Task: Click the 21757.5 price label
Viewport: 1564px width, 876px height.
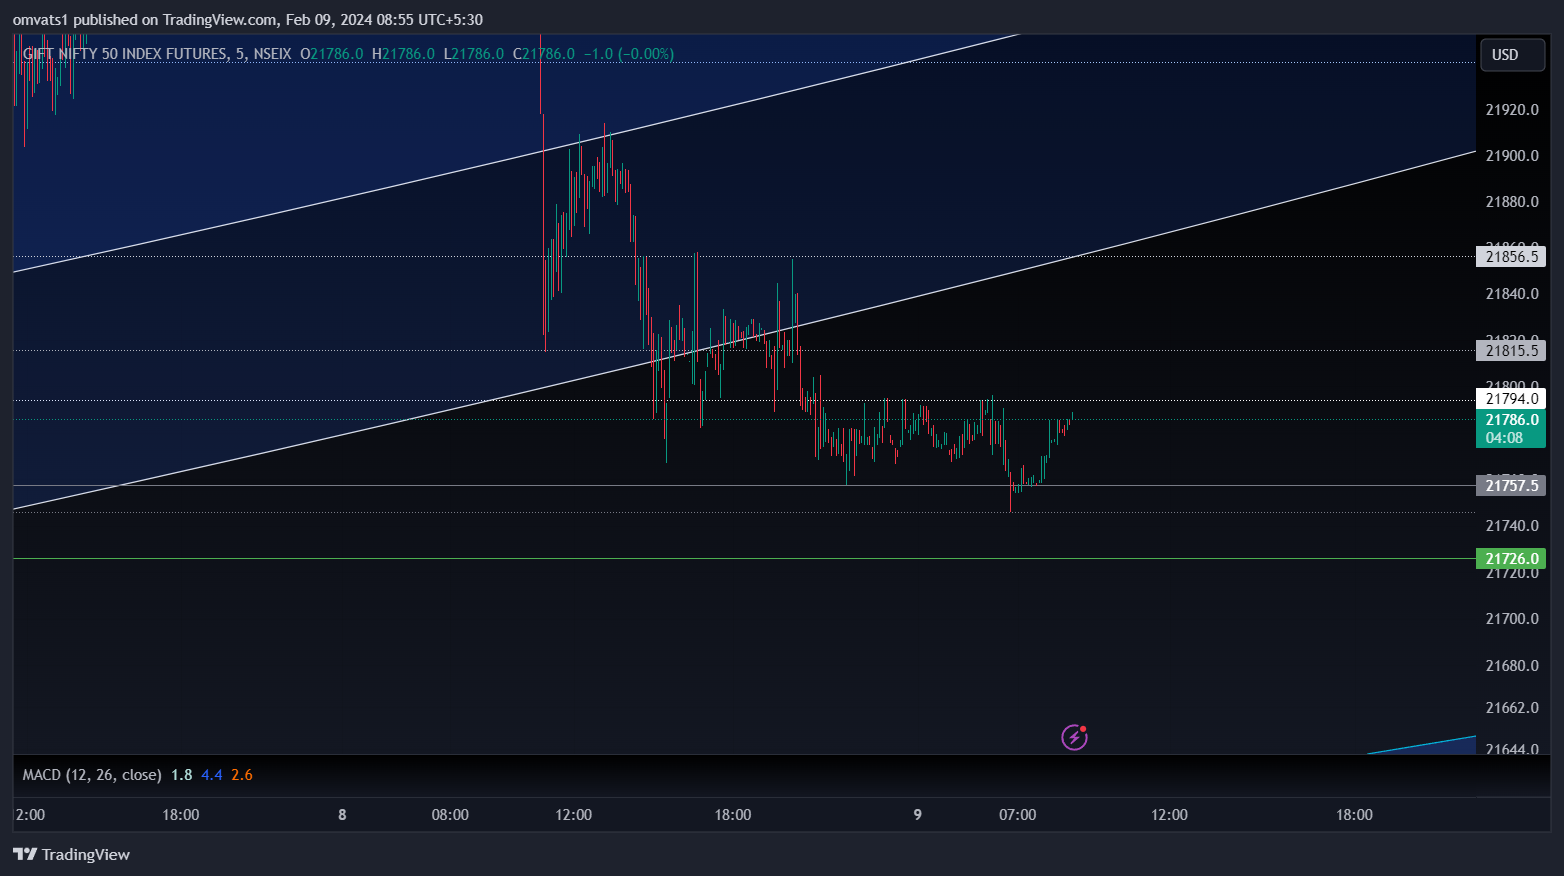Action: click(1511, 486)
